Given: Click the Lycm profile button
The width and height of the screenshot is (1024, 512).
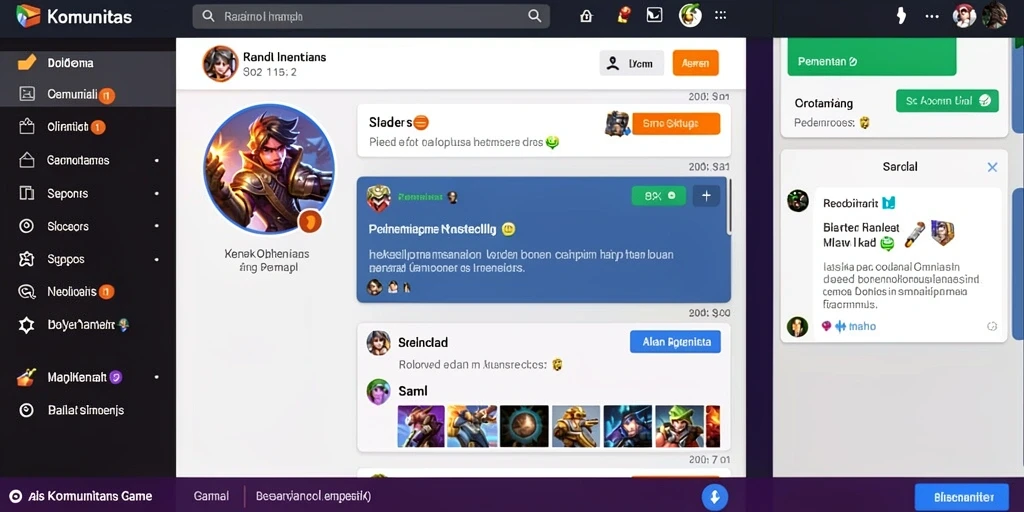Looking at the screenshot, I should pos(632,63).
